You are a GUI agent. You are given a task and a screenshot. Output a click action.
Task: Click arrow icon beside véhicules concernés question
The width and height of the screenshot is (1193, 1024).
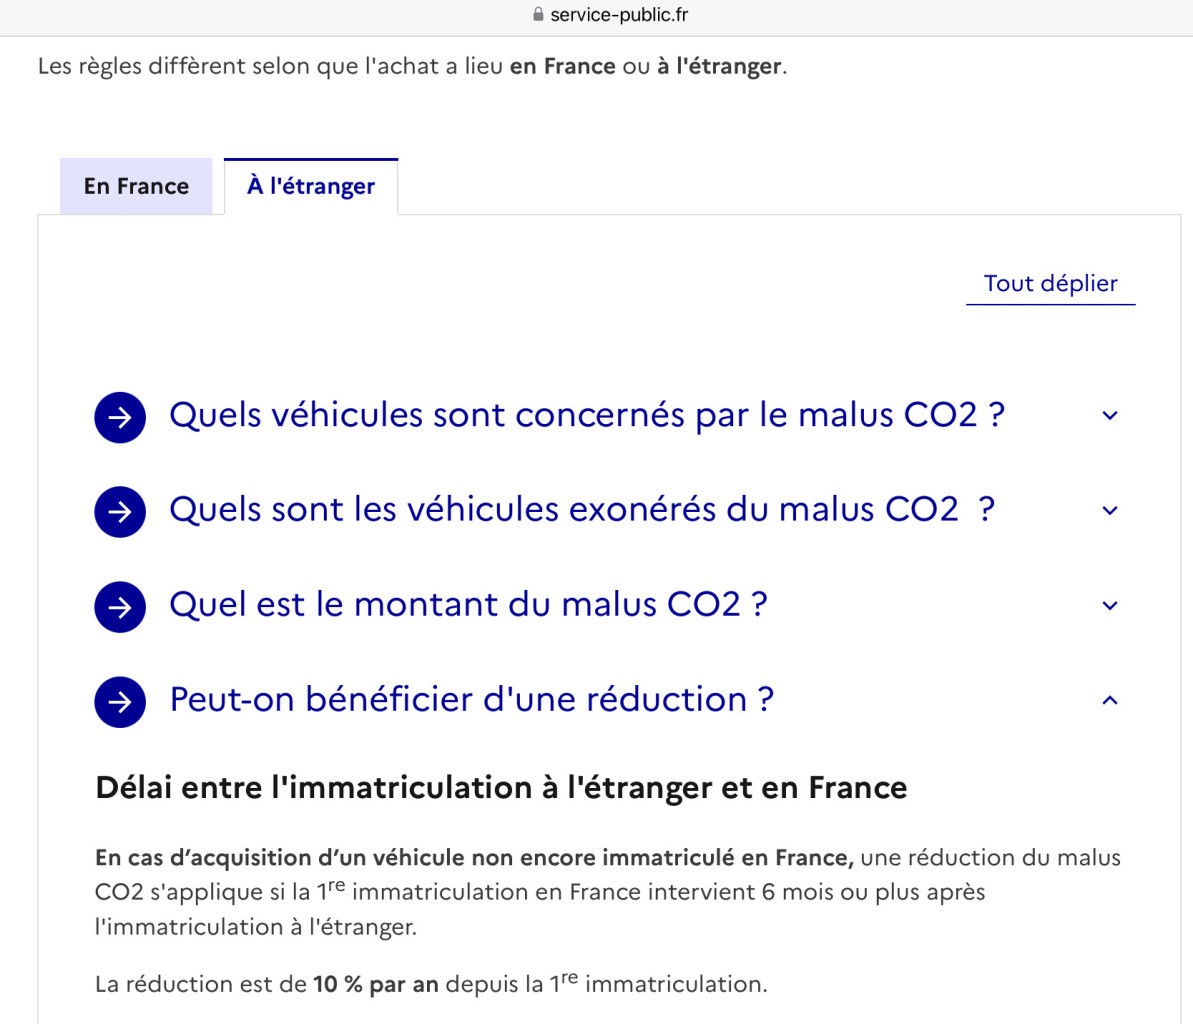[x=120, y=417]
